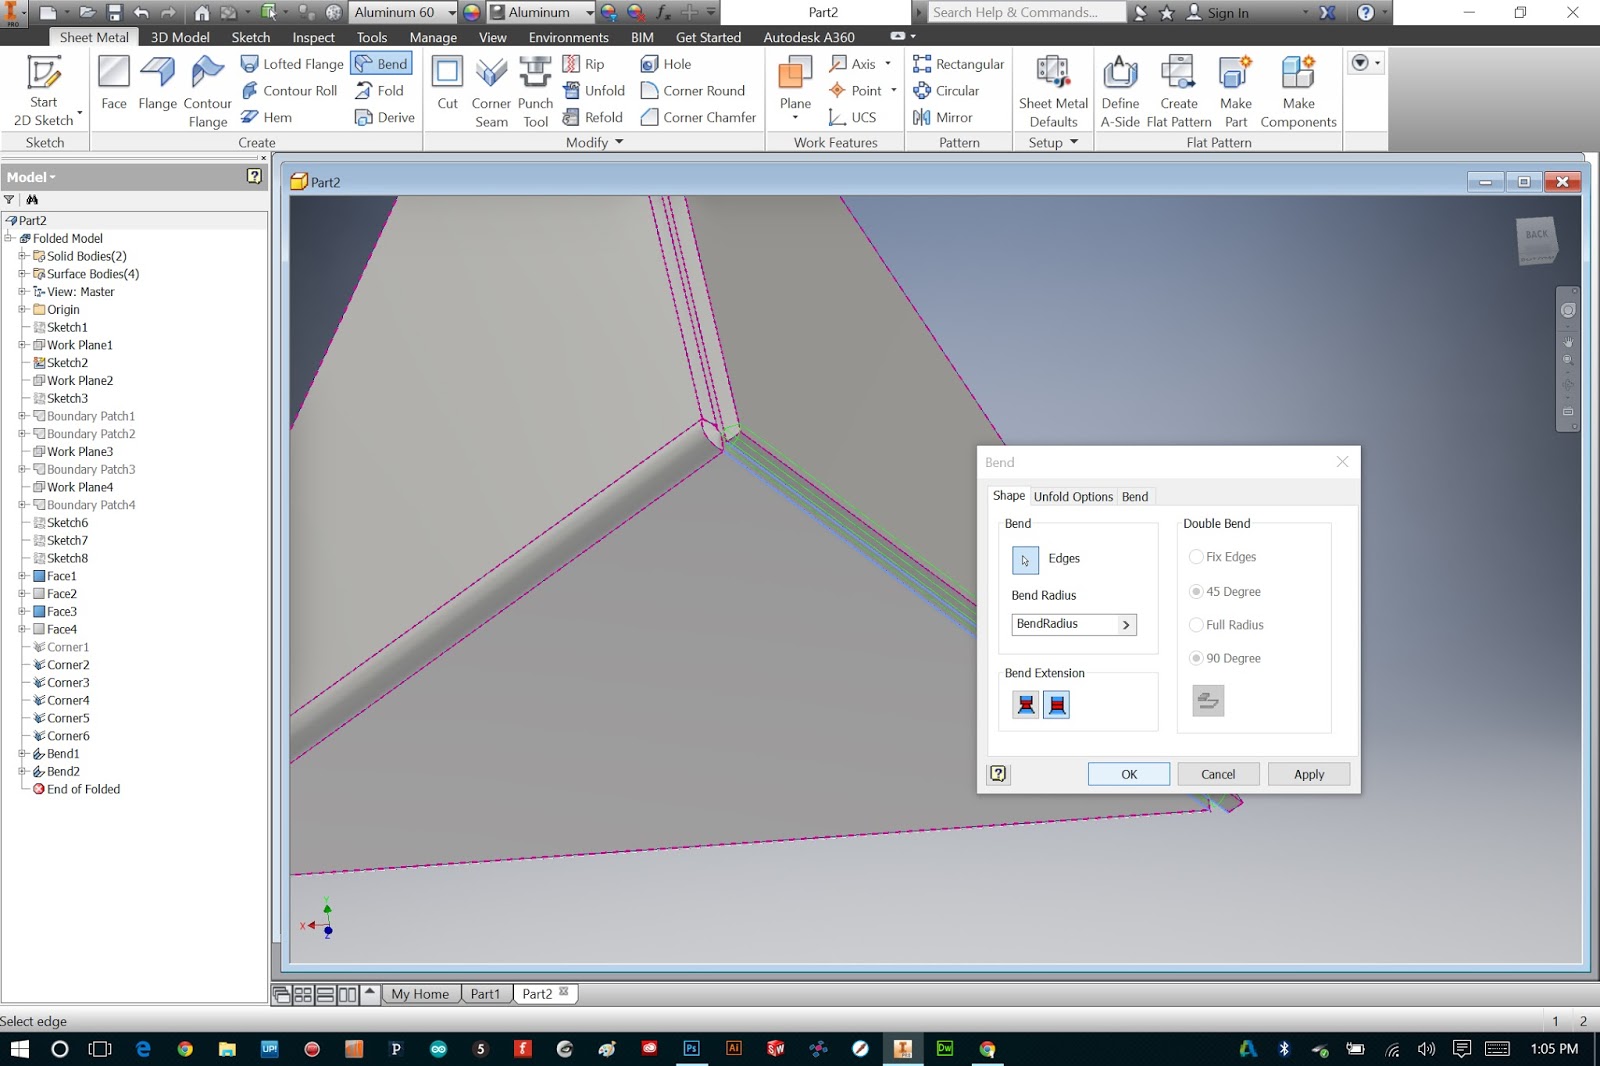Activate the Corner Seam tool
The width and height of the screenshot is (1600, 1066).
point(490,88)
